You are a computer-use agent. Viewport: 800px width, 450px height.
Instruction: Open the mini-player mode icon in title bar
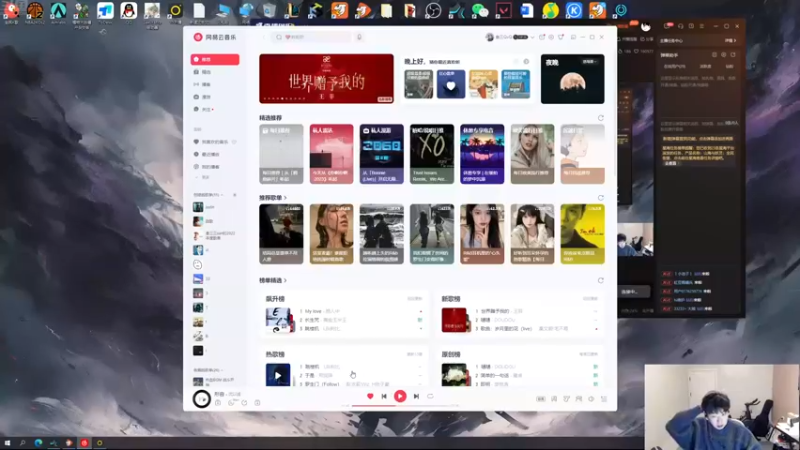pyautogui.click(x=573, y=37)
